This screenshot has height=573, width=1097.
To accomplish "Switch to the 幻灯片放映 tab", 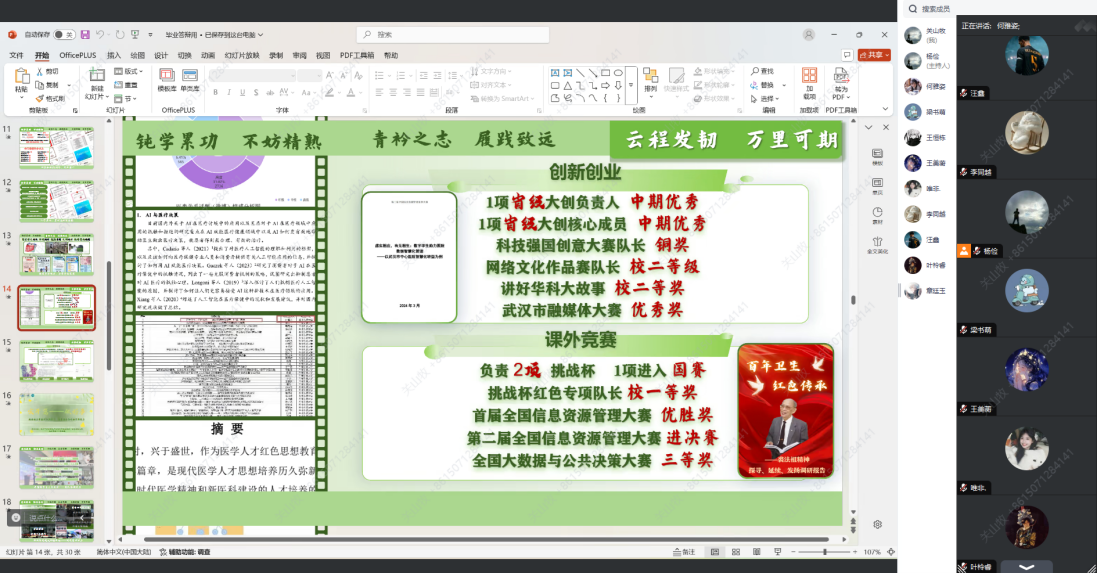I will coord(241,55).
